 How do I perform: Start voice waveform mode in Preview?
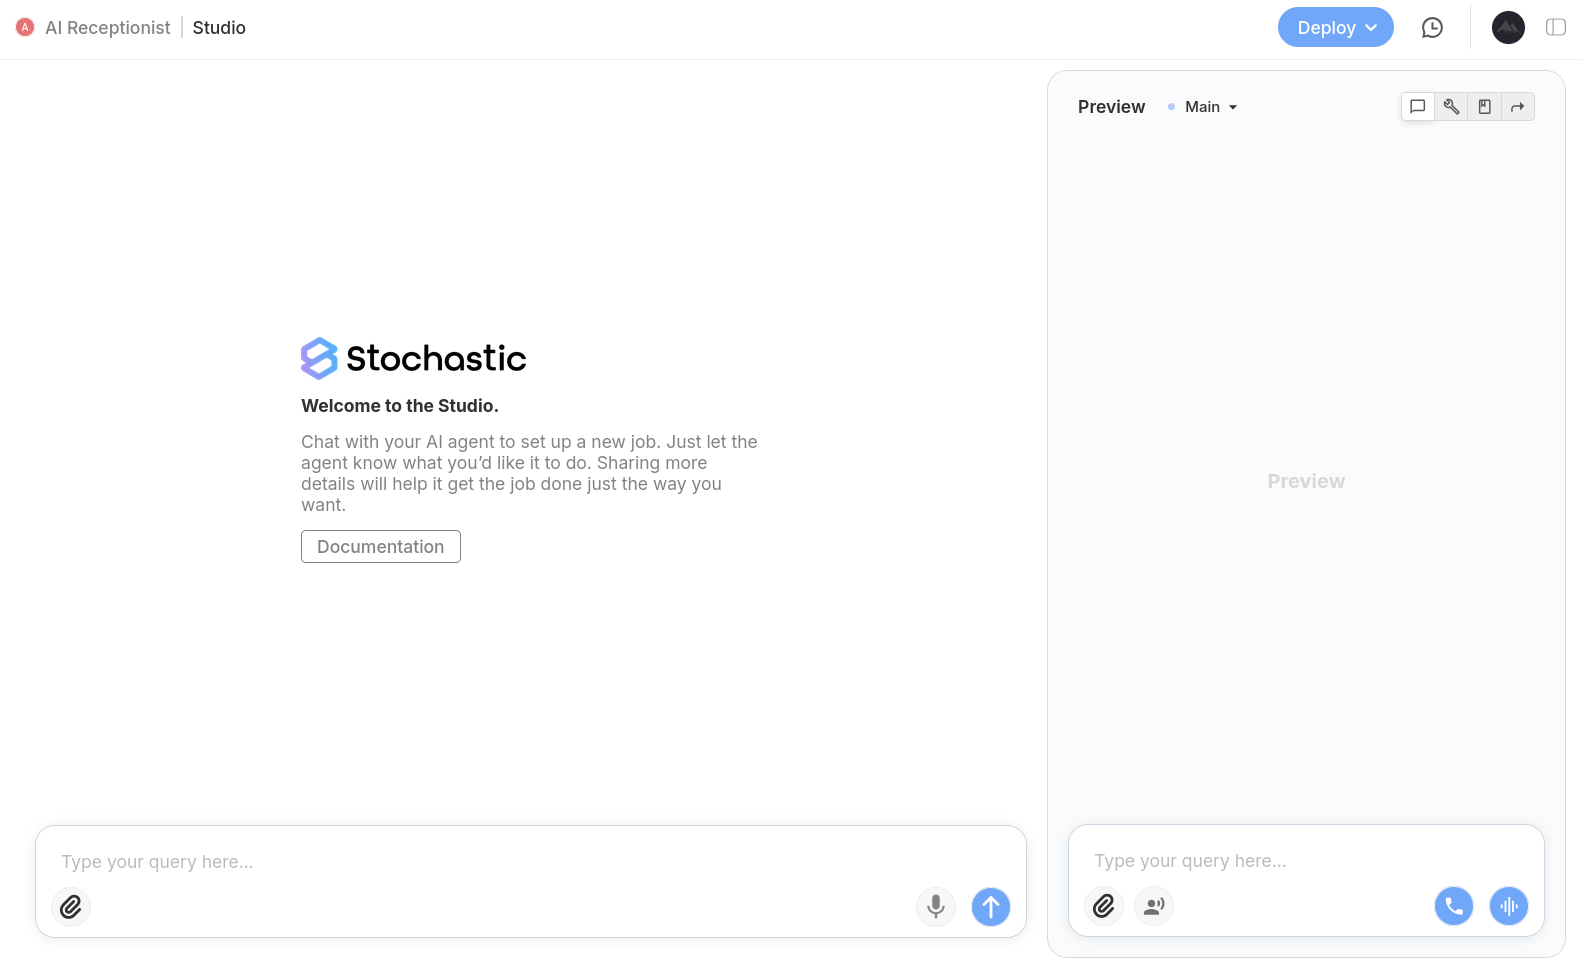click(x=1509, y=906)
